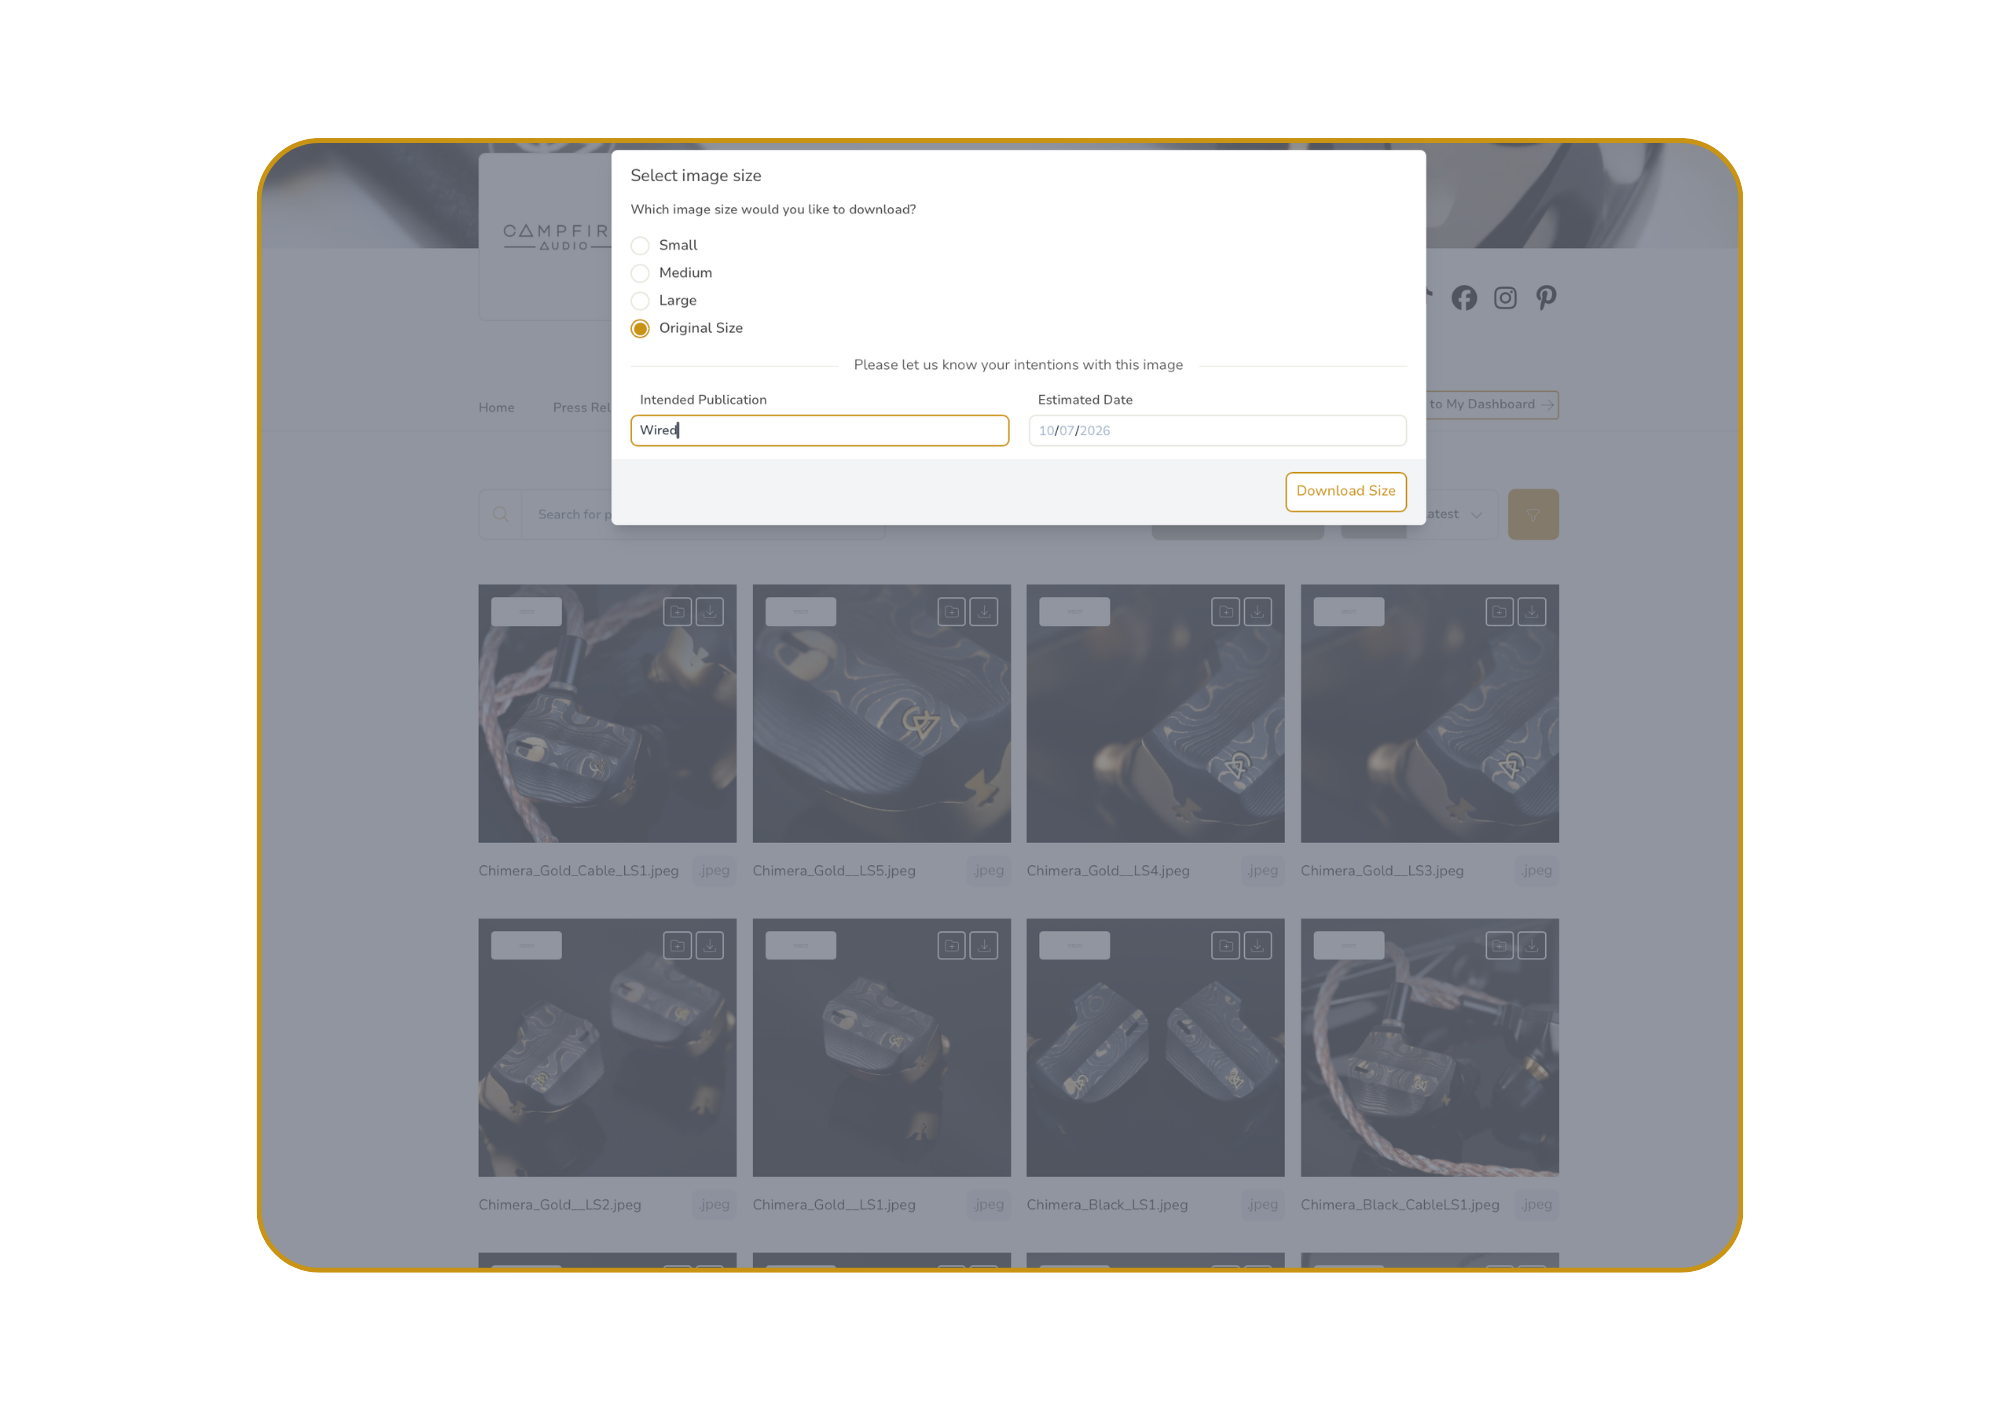Download Chimera_Gold__LS4.jpeg via its download icon

point(1258,612)
